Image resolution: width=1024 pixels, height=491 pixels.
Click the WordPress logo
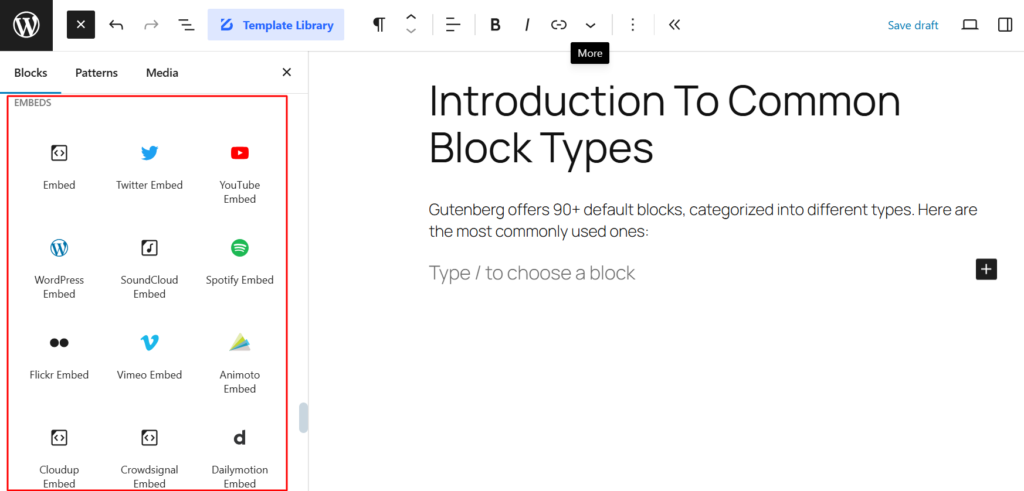pyautogui.click(x=26, y=25)
